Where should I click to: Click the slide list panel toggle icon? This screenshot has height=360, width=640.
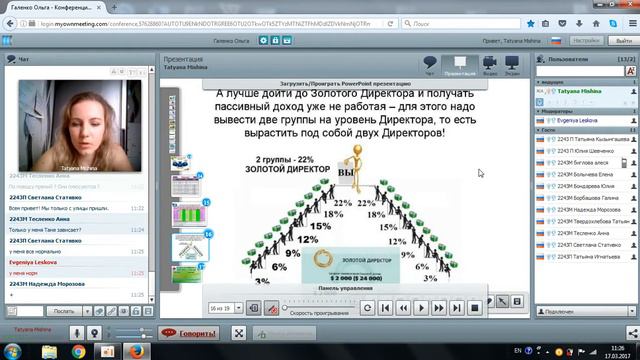(253, 308)
